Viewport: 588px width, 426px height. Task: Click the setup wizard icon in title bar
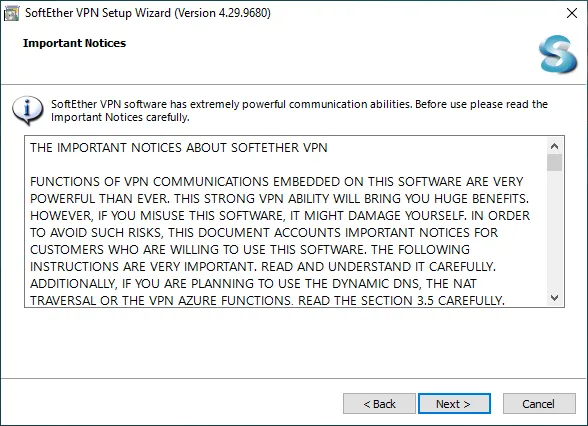tap(11, 14)
